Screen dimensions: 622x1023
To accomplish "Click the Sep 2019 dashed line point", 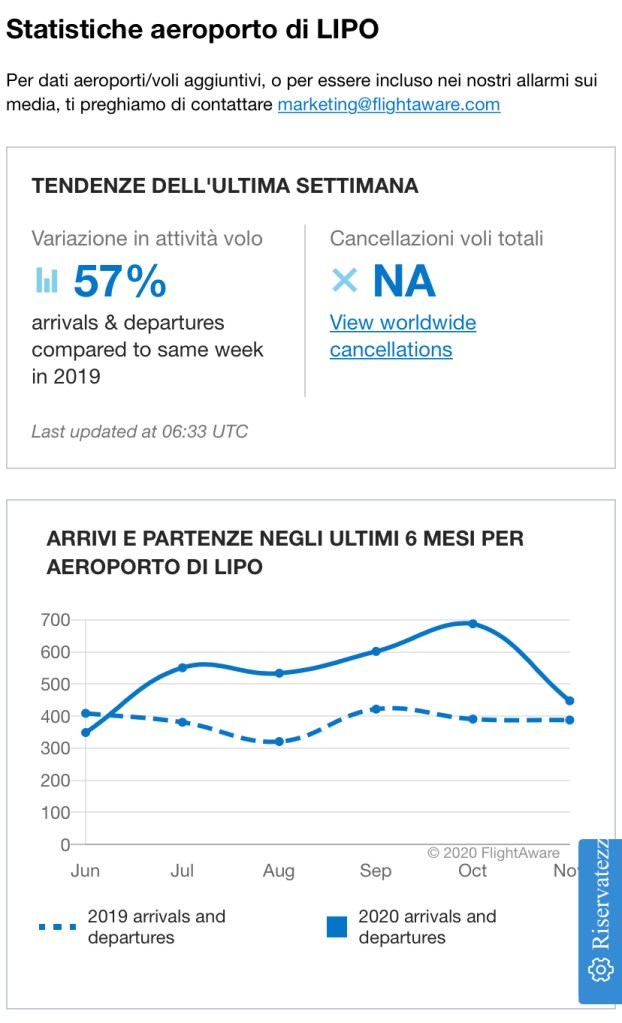I will [x=376, y=709].
